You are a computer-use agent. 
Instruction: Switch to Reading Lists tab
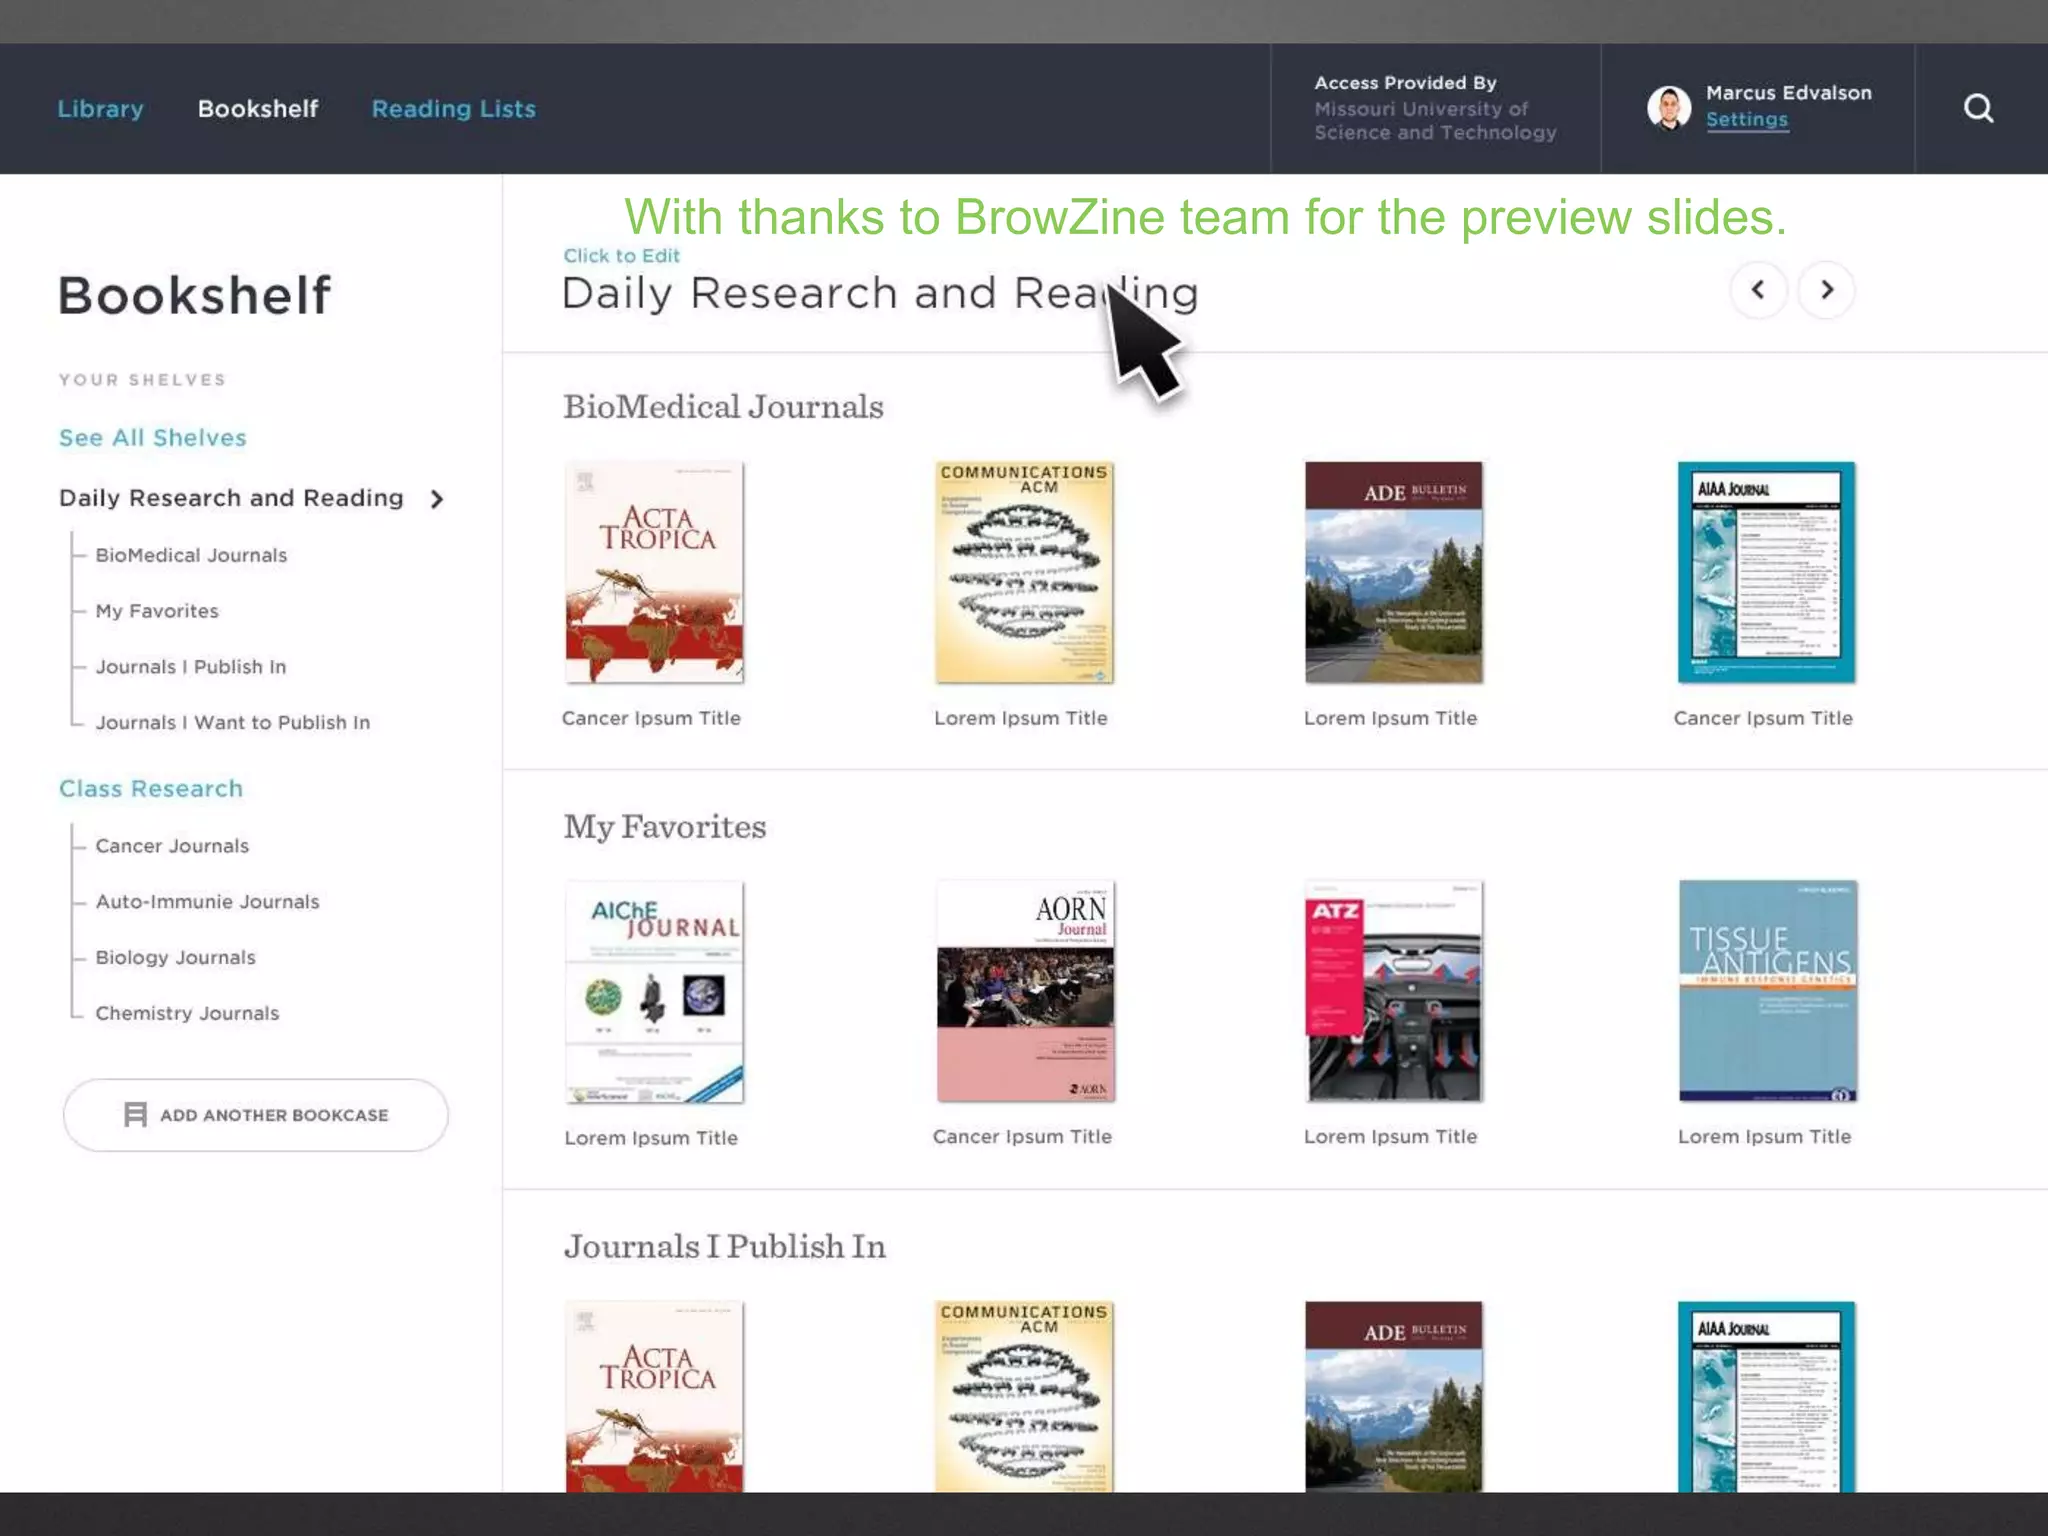453,109
